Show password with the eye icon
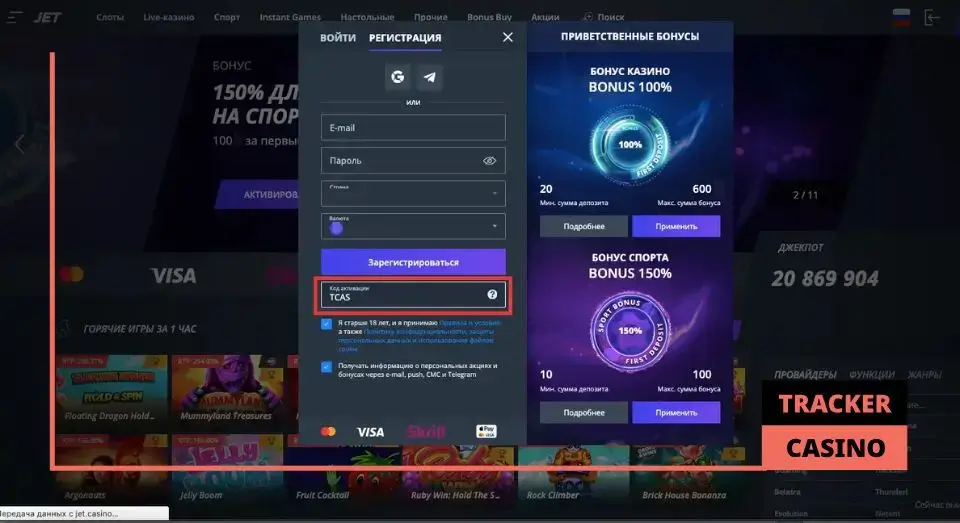 (489, 160)
